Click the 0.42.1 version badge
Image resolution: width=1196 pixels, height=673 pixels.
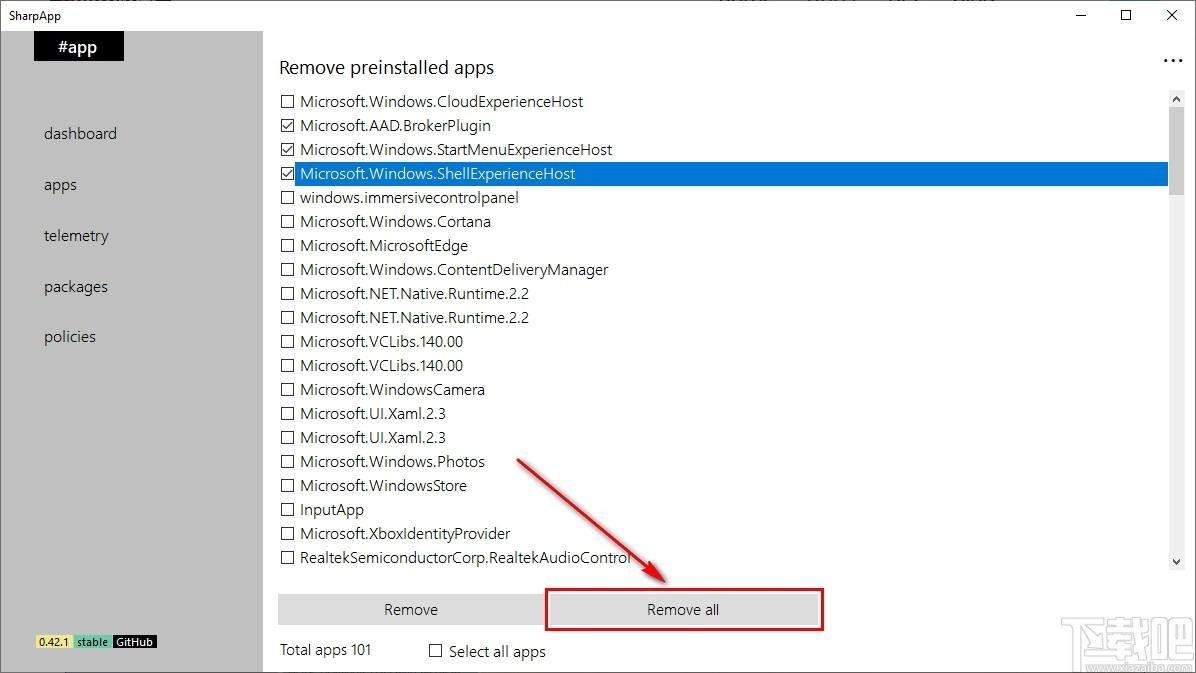coord(54,642)
